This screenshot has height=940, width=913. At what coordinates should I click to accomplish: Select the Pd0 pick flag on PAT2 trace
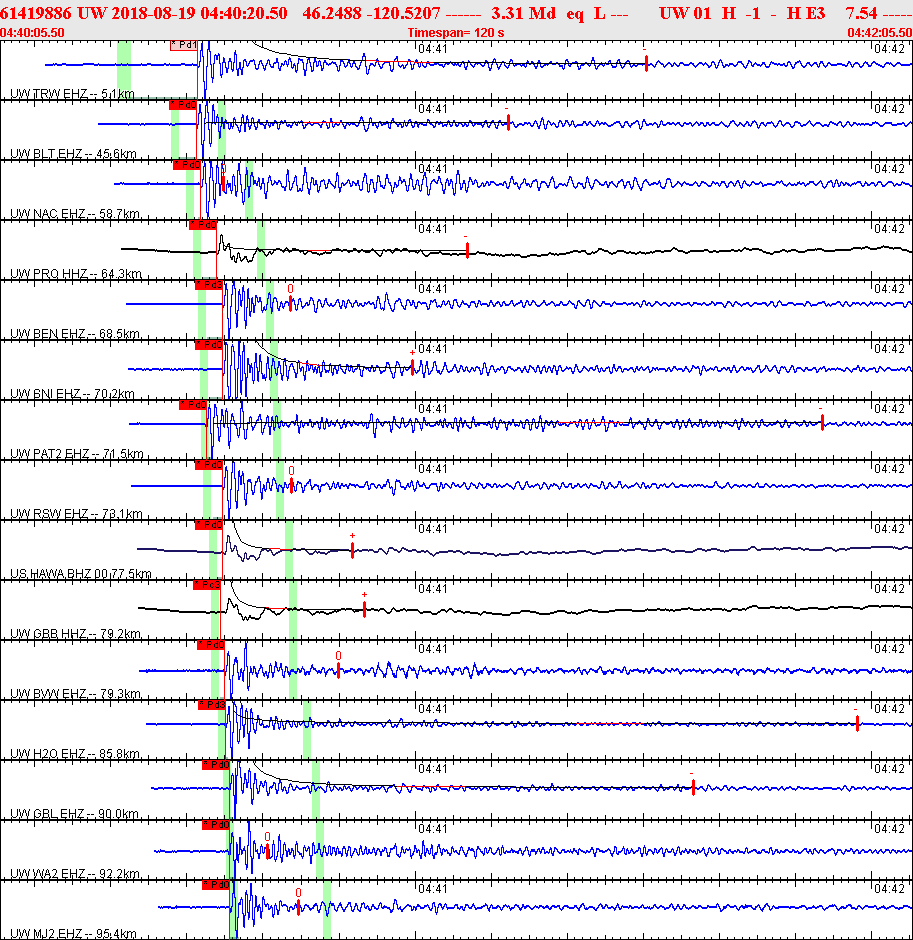pyautogui.click(x=193, y=405)
